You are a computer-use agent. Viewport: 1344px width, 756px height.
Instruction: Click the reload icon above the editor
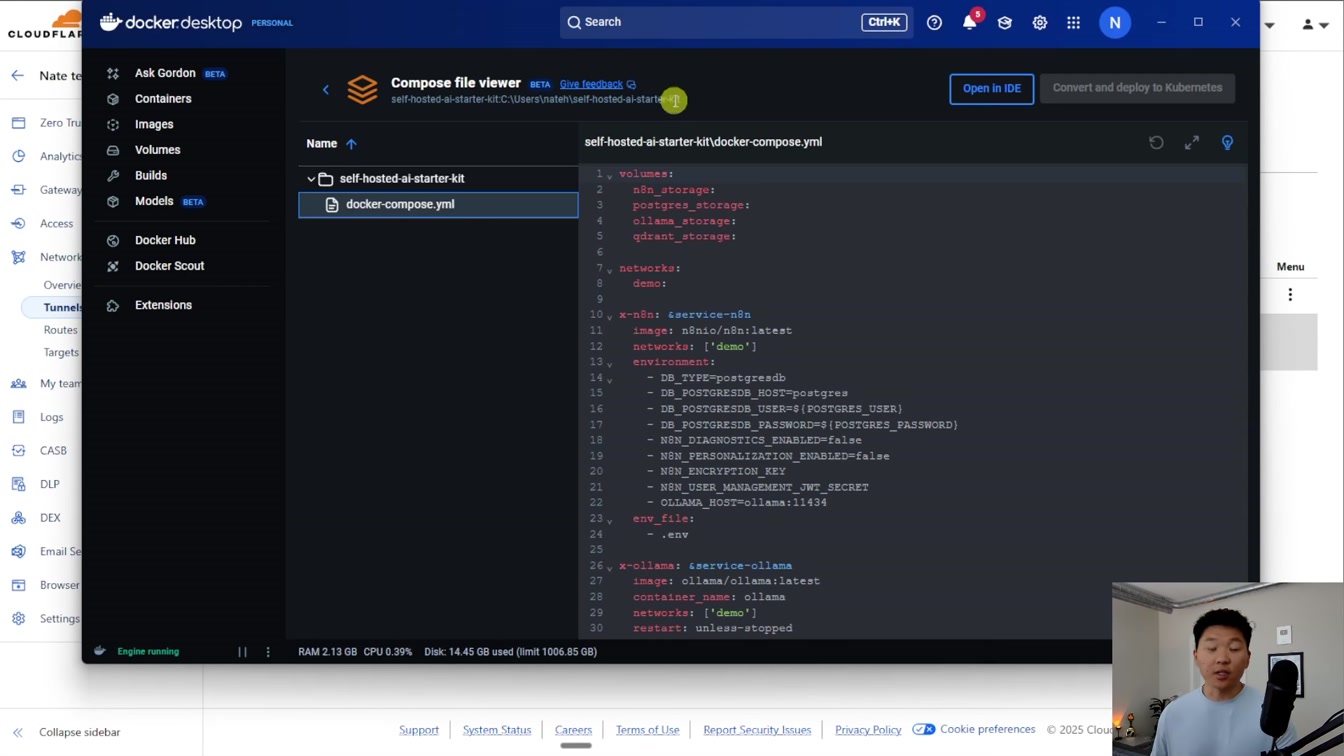(x=1156, y=143)
